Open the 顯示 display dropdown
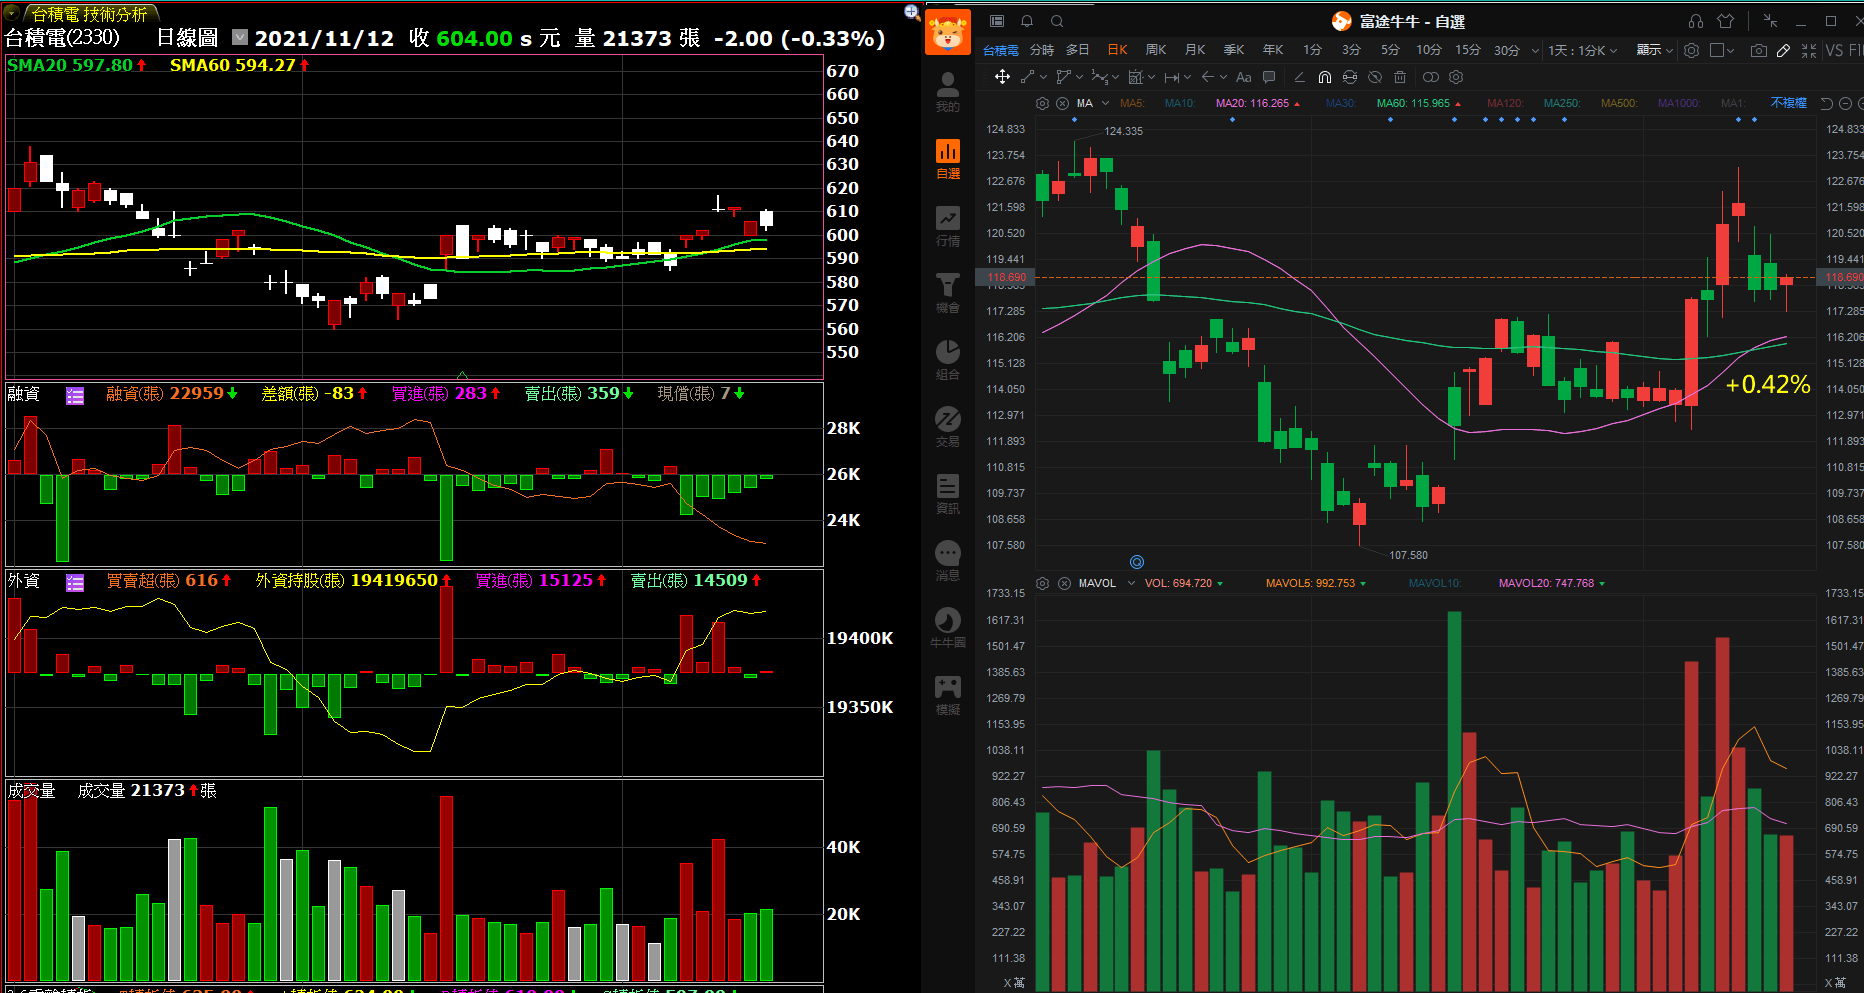Image resolution: width=1864 pixels, height=993 pixels. pyautogui.click(x=1655, y=50)
